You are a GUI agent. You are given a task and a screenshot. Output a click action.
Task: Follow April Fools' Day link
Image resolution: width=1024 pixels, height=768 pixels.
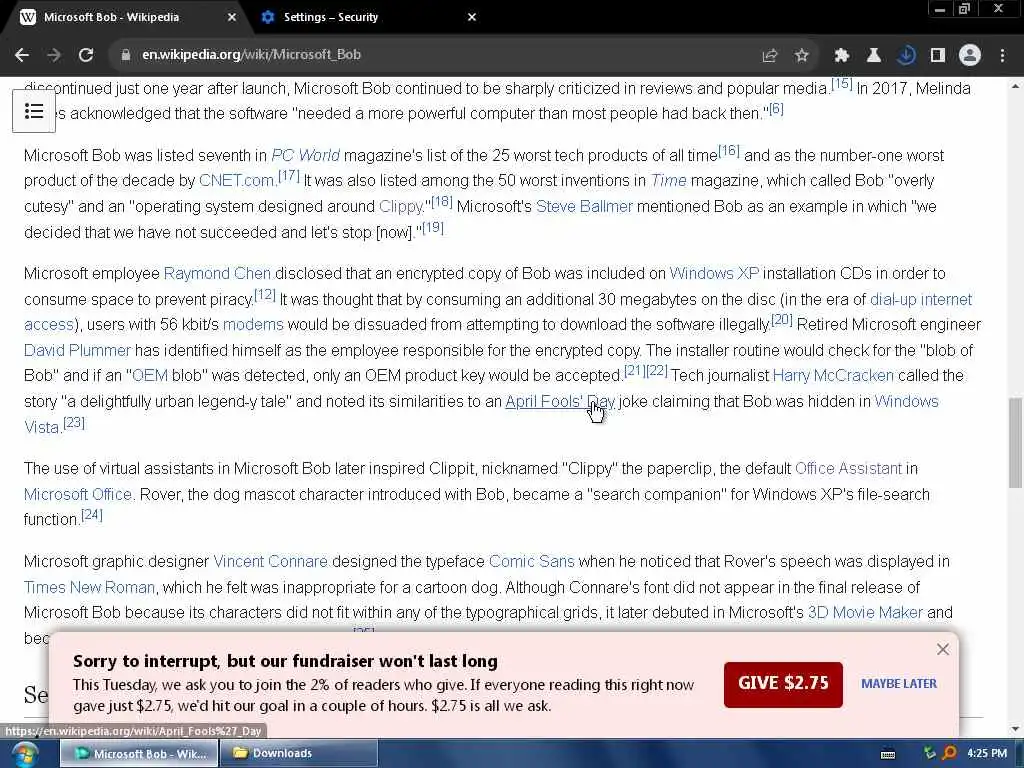560,402
